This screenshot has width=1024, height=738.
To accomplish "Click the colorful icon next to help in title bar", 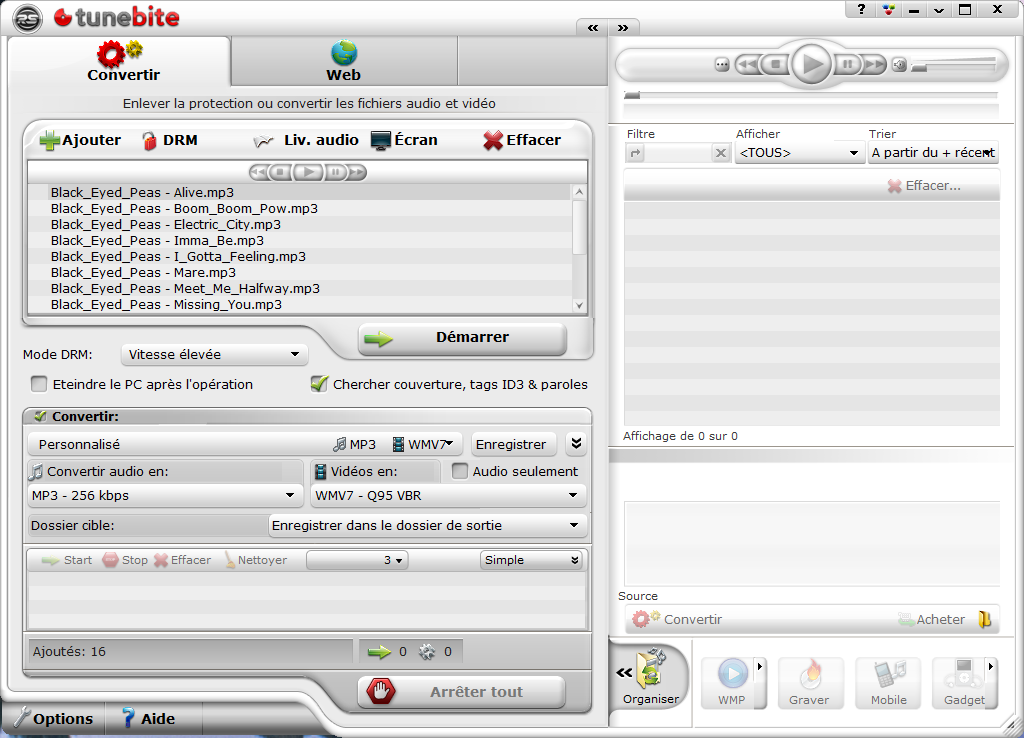I will pos(888,9).
